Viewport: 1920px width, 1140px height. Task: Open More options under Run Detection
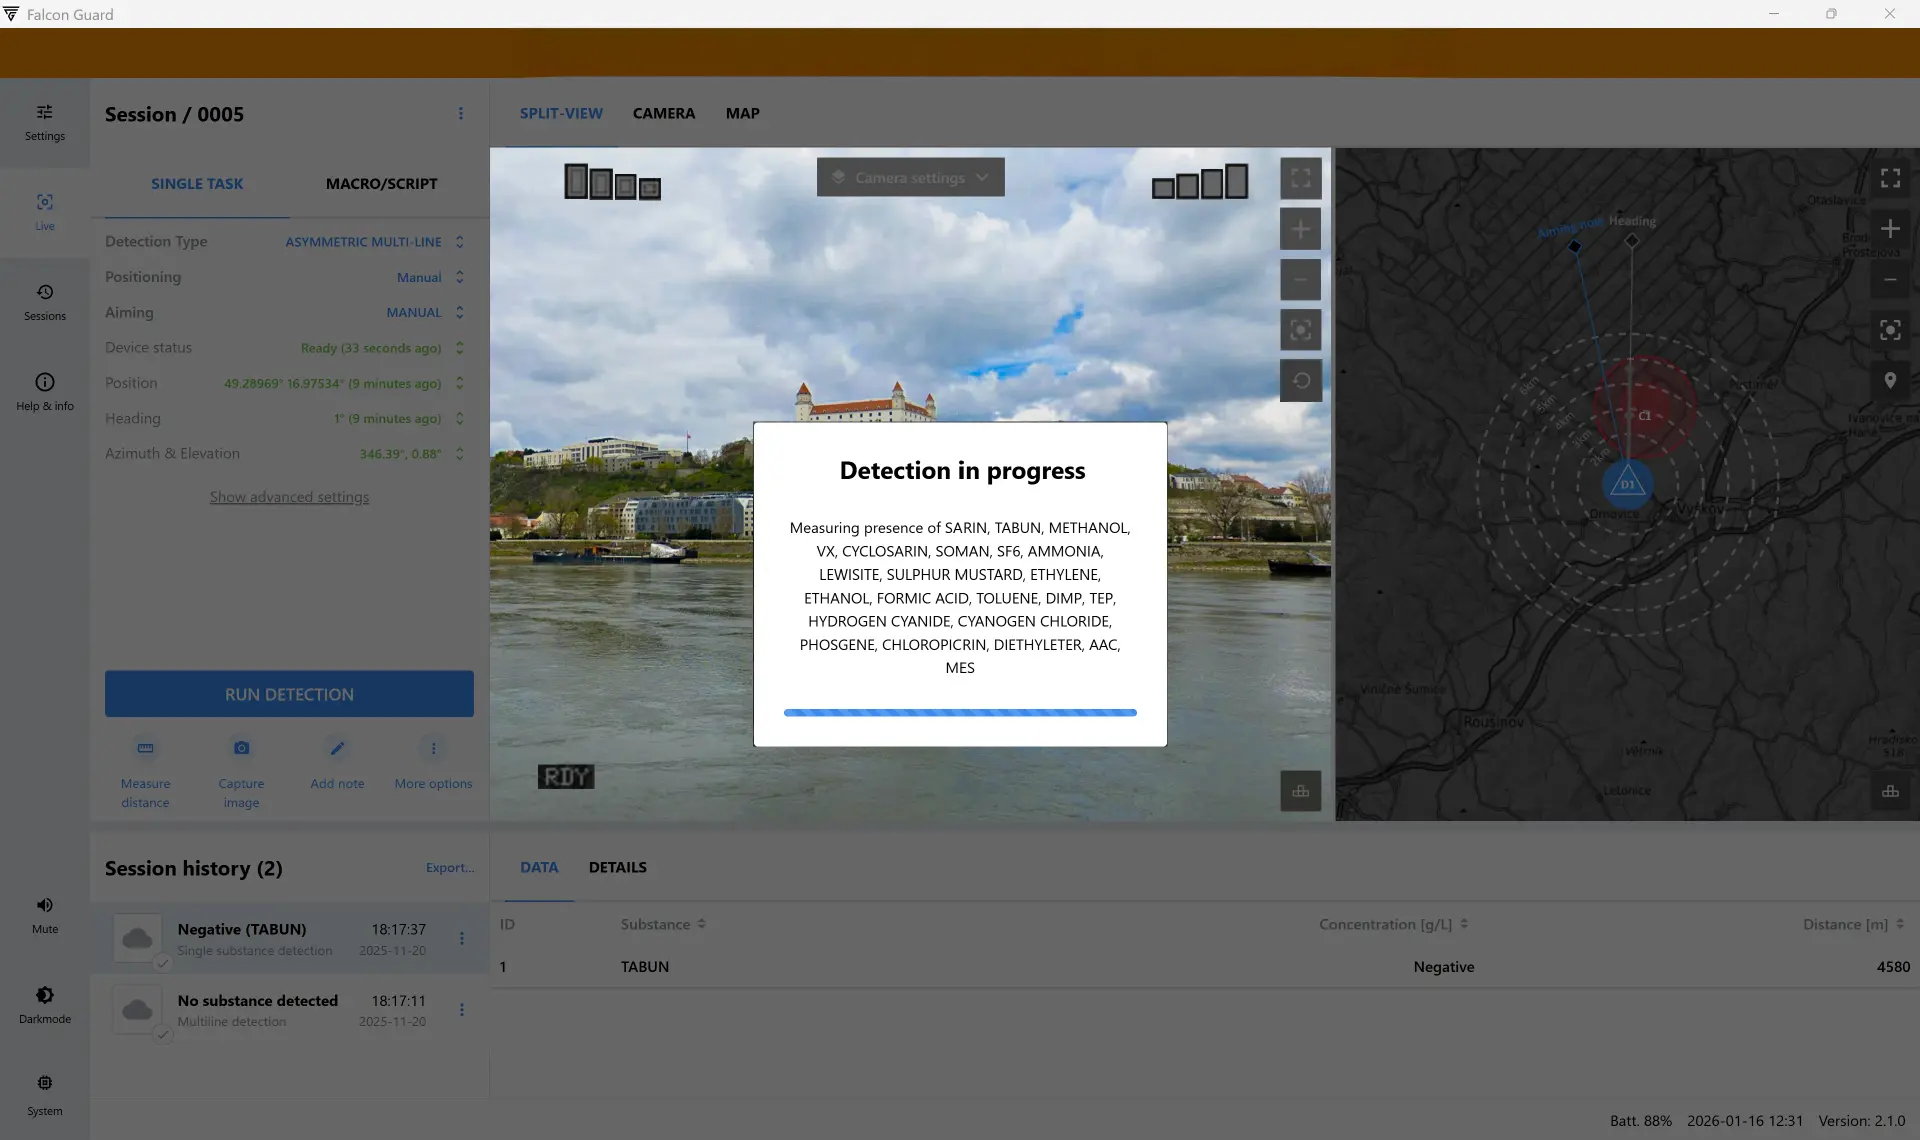[x=433, y=748]
